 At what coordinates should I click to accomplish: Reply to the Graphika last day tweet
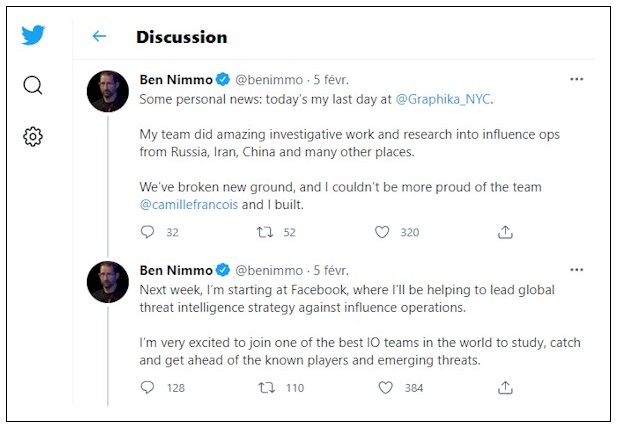147,232
